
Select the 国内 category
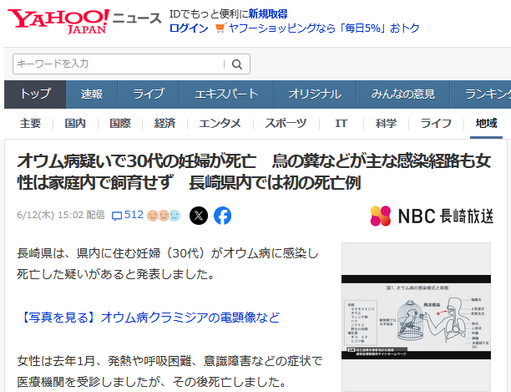click(x=75, y=123)
